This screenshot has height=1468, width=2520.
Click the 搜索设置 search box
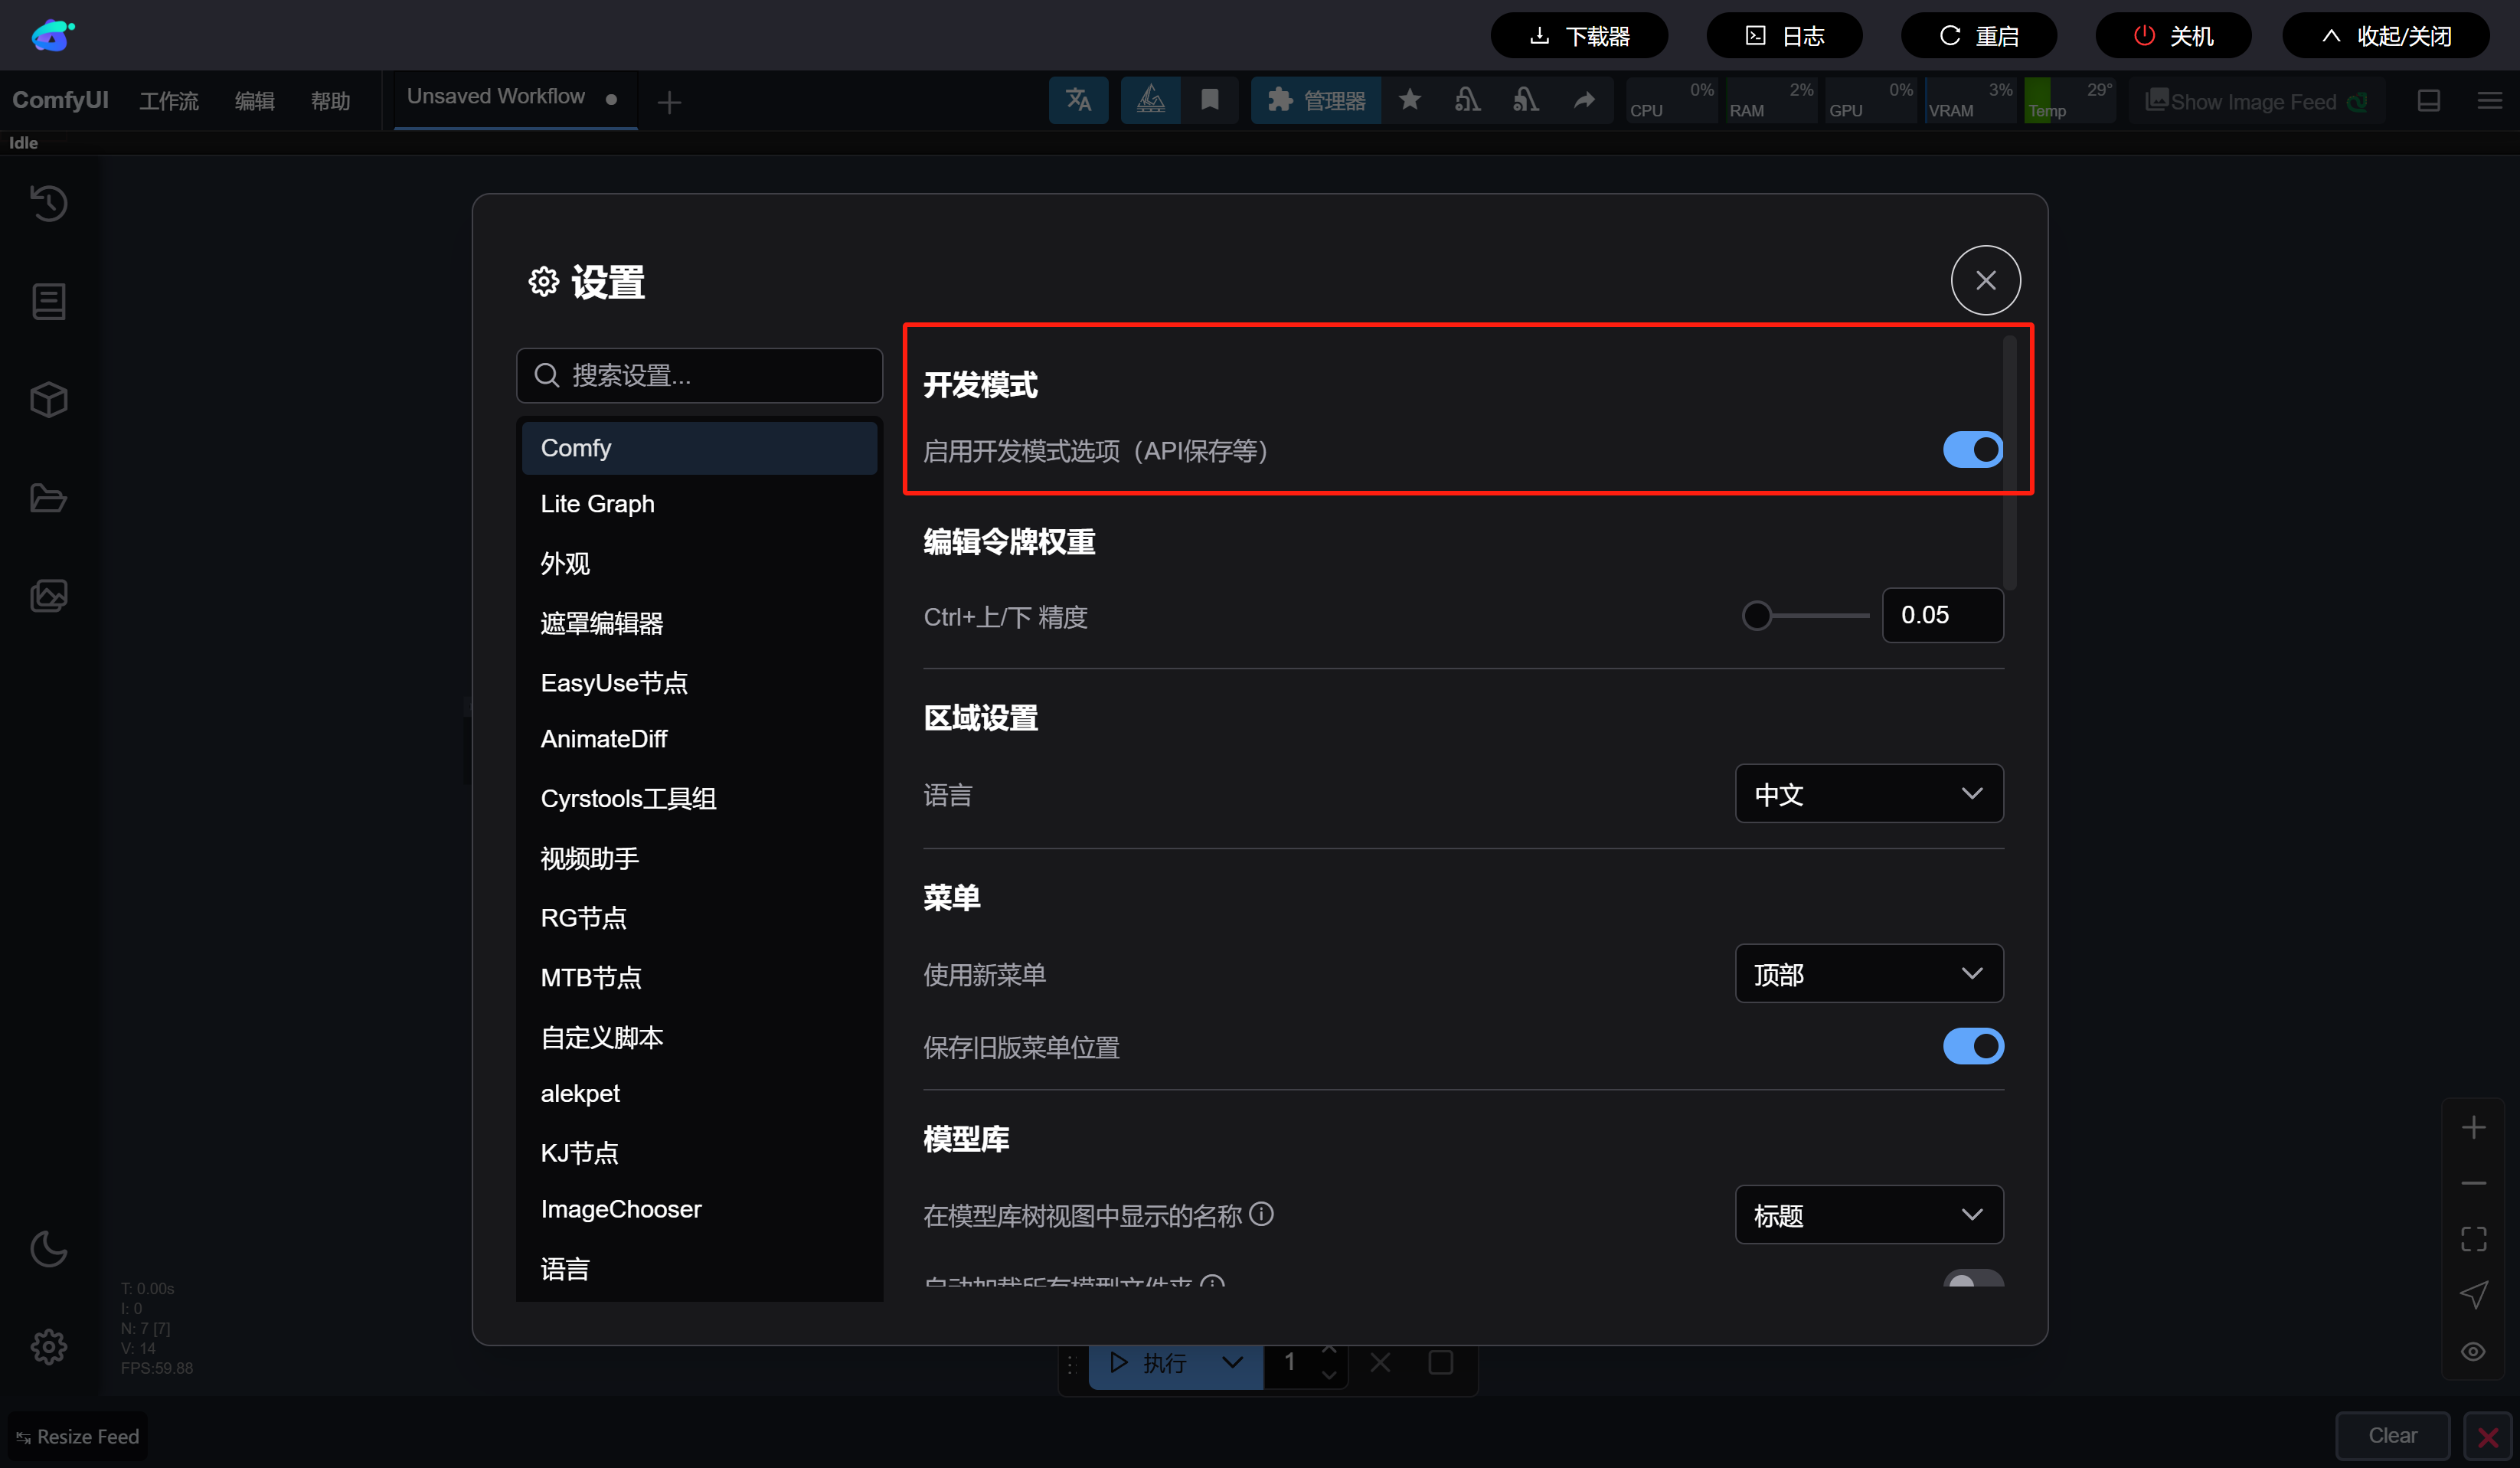click(699, 375)
